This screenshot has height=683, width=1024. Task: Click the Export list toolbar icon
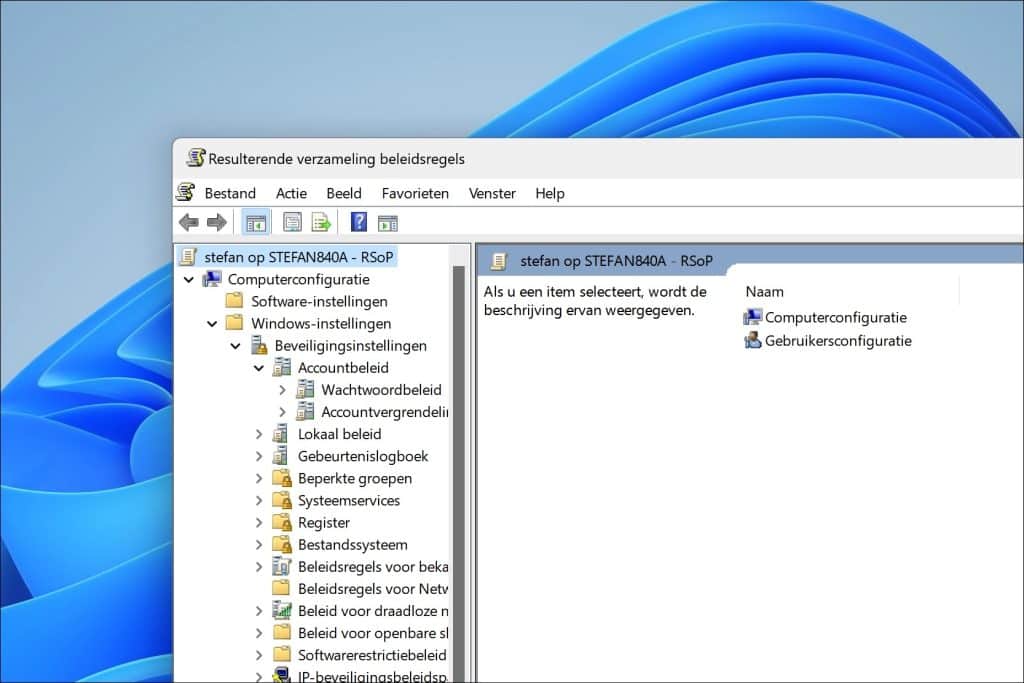[321, 223]
